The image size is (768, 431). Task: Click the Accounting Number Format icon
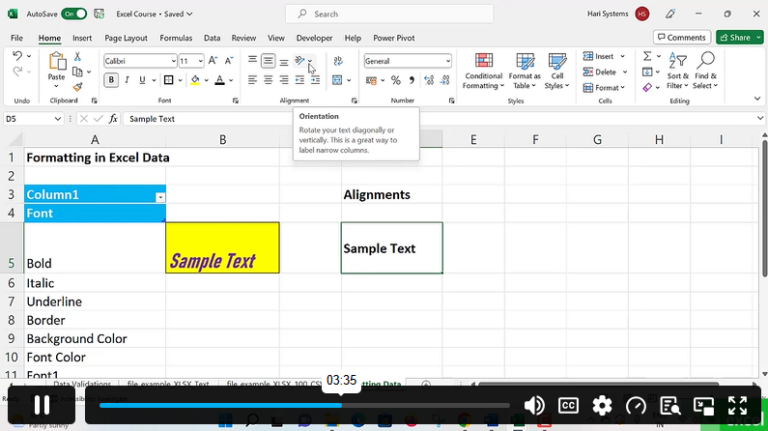click(371, 80)
